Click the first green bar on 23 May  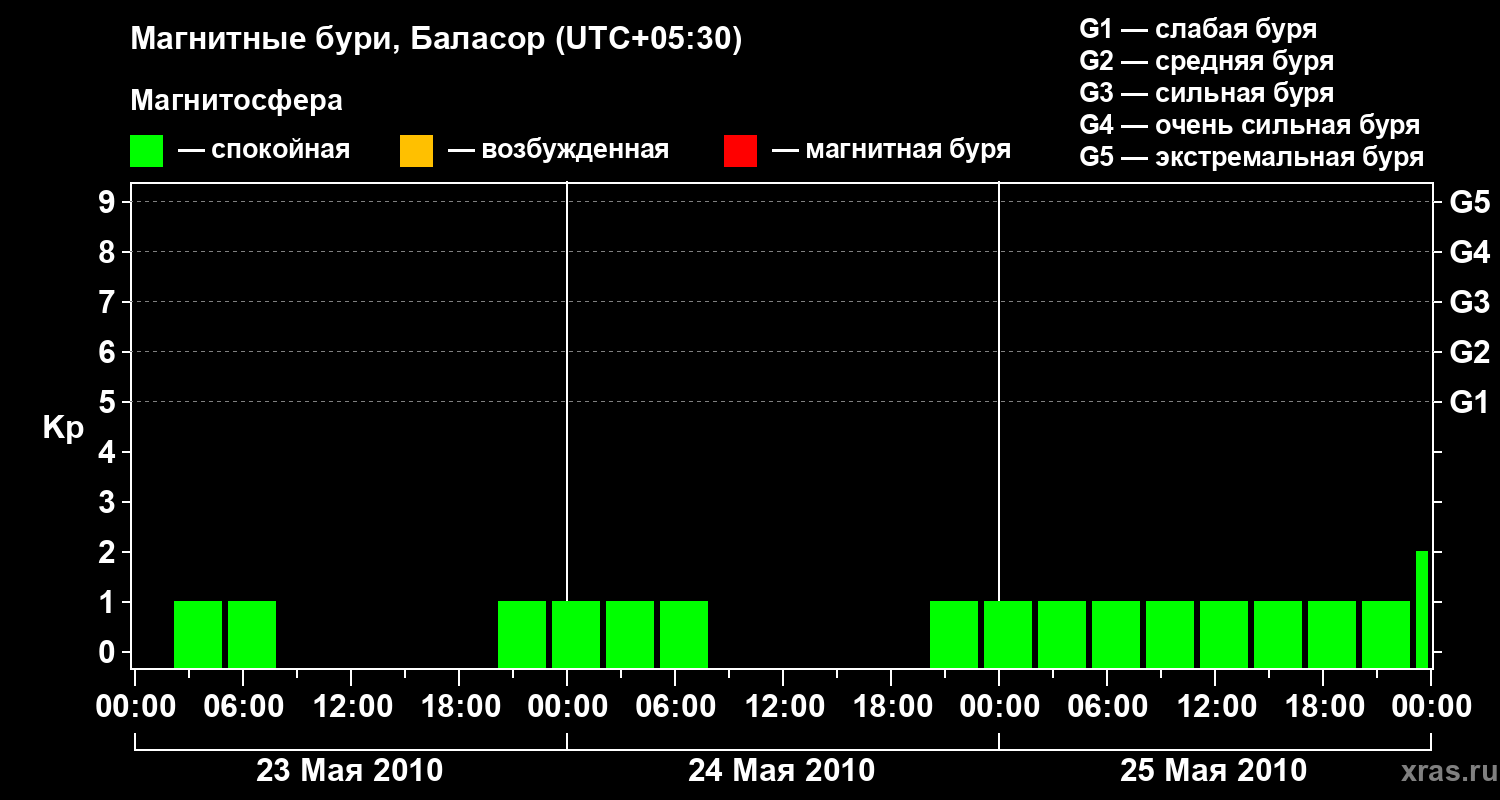point(198,634)
